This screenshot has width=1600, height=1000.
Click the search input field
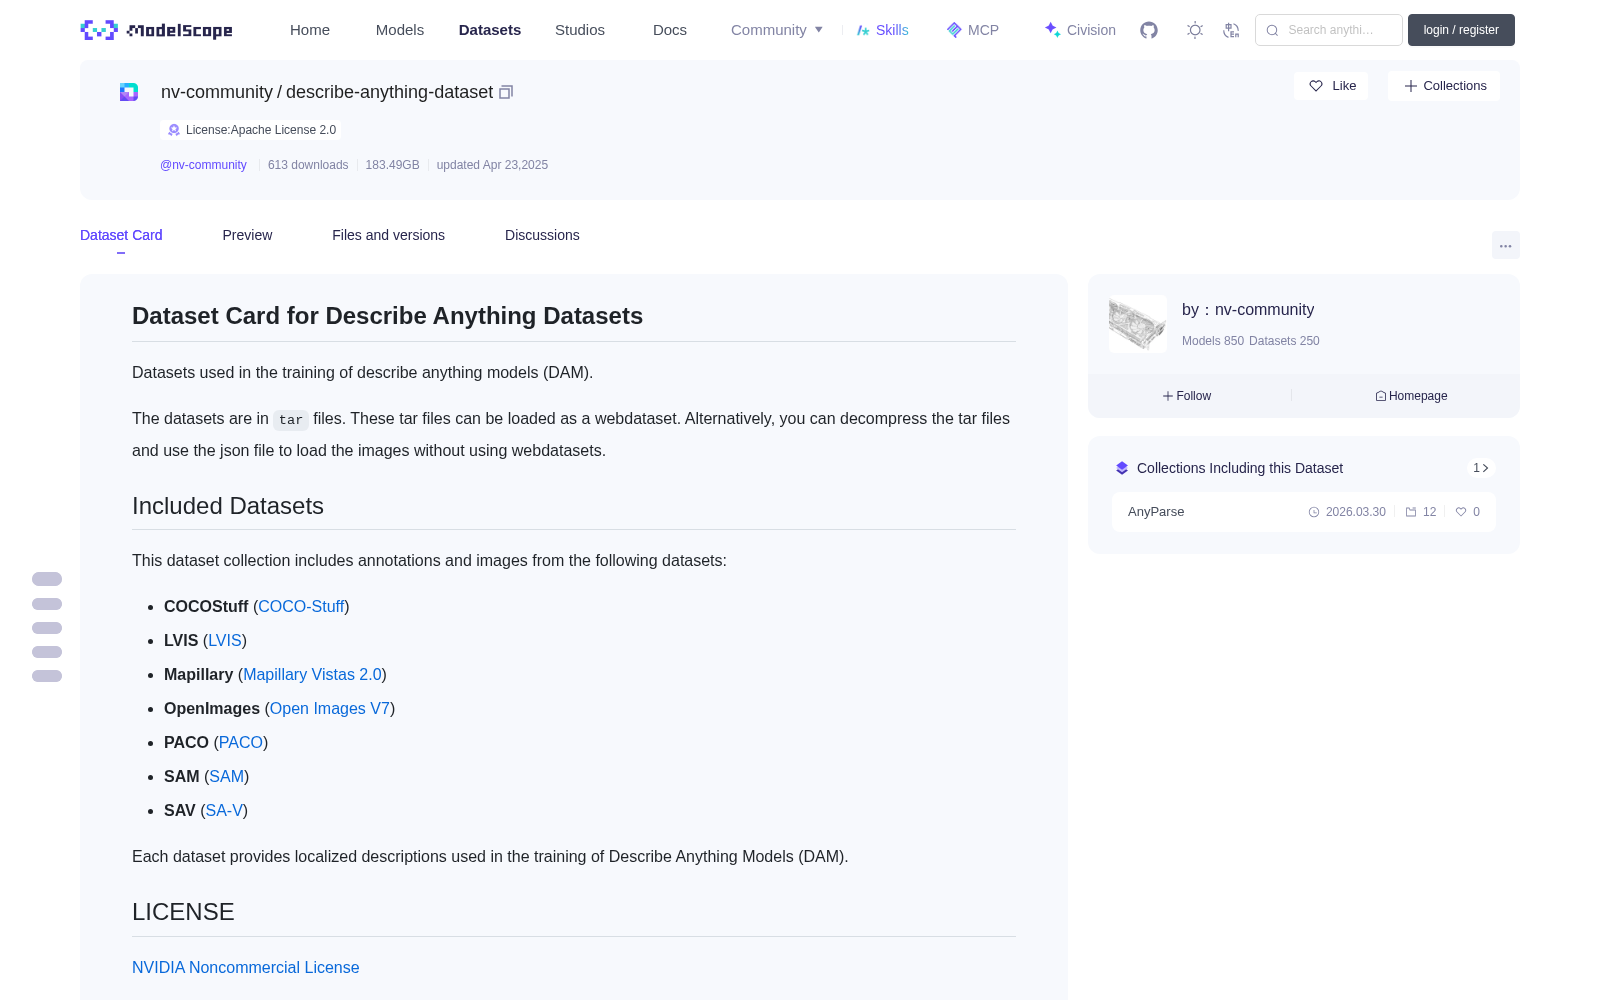click(1329, 30)
